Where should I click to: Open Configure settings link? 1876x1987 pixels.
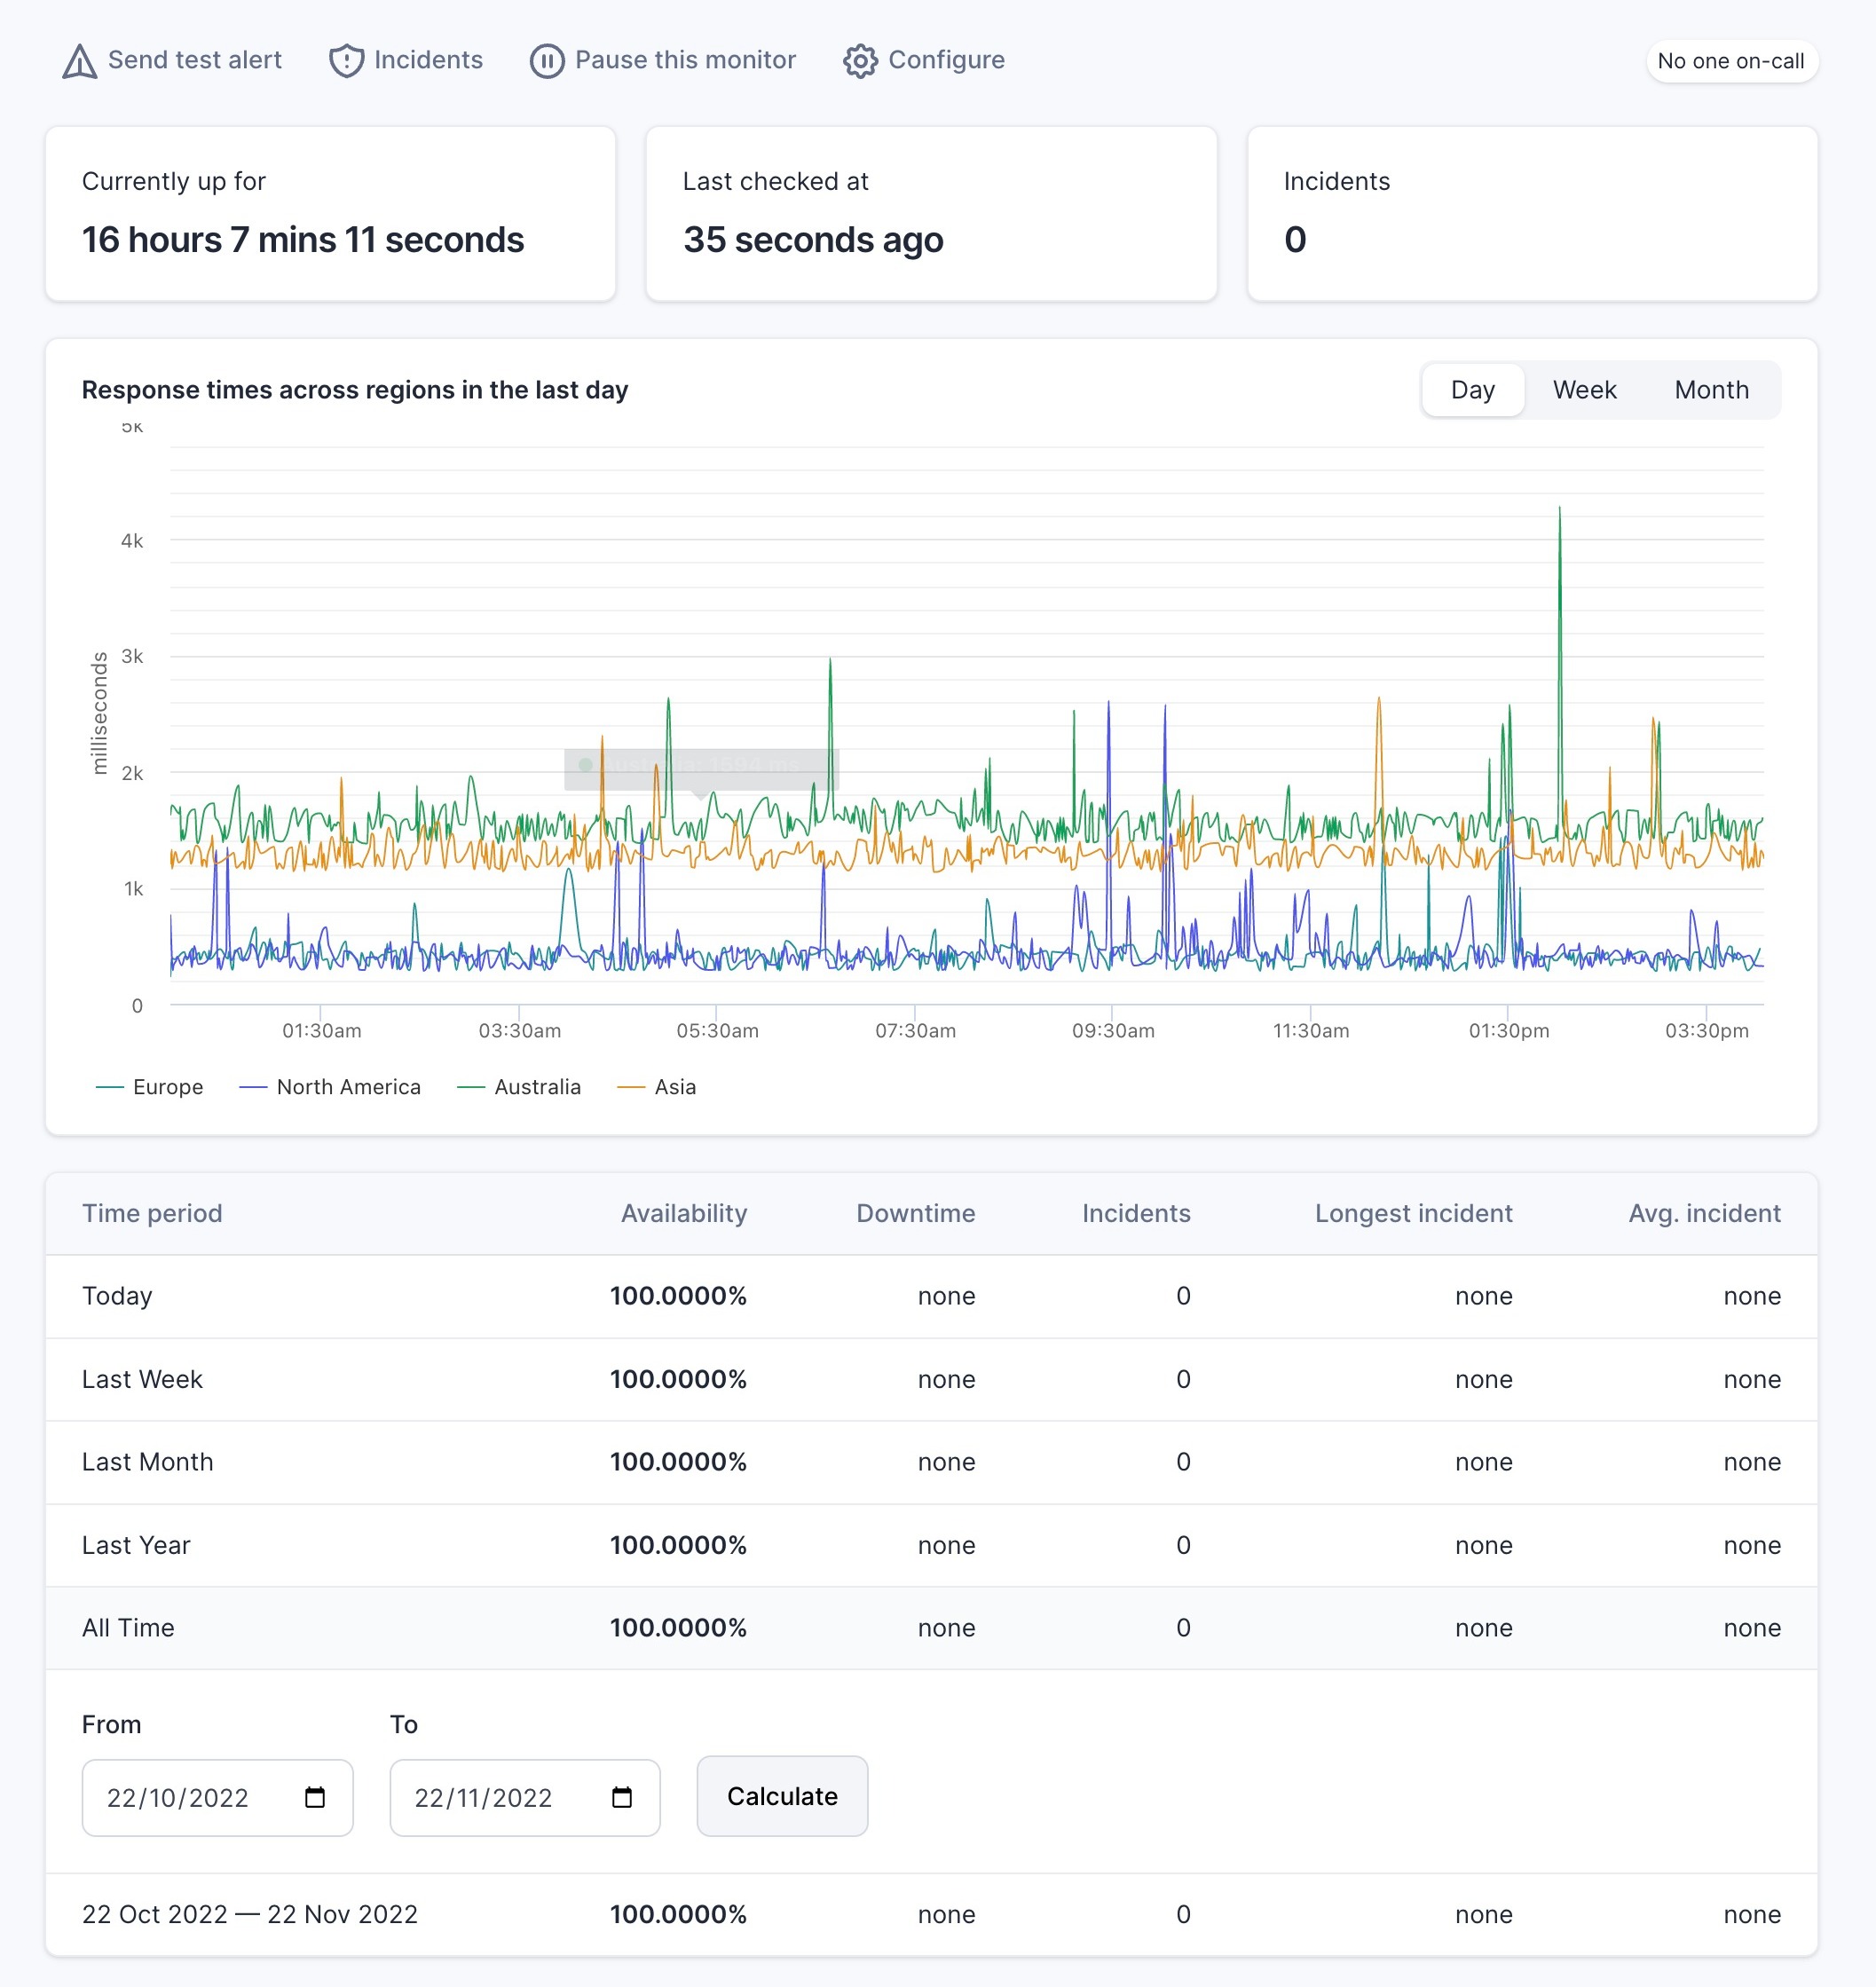tap(924, 61)
